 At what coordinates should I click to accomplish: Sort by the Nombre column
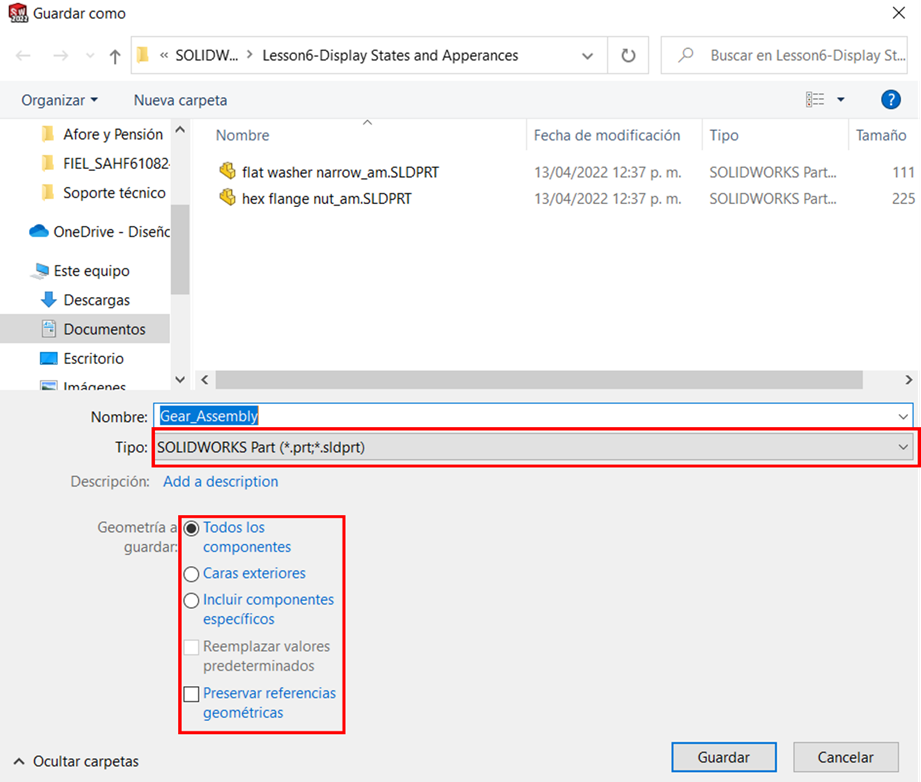pyautogui.click(x=243, y=135)
